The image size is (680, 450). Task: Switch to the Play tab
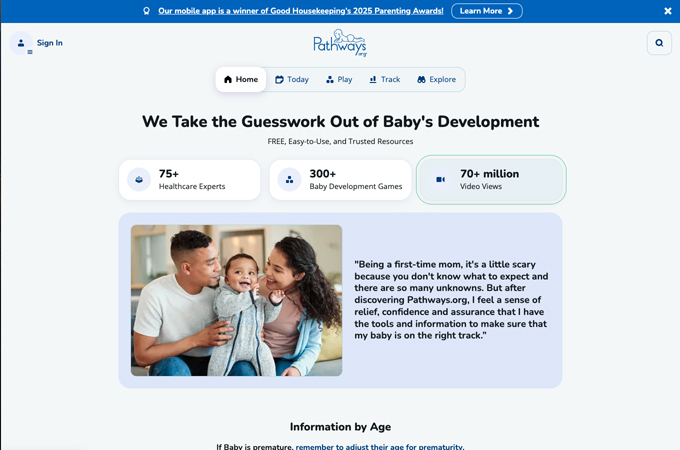coord(339,79)
